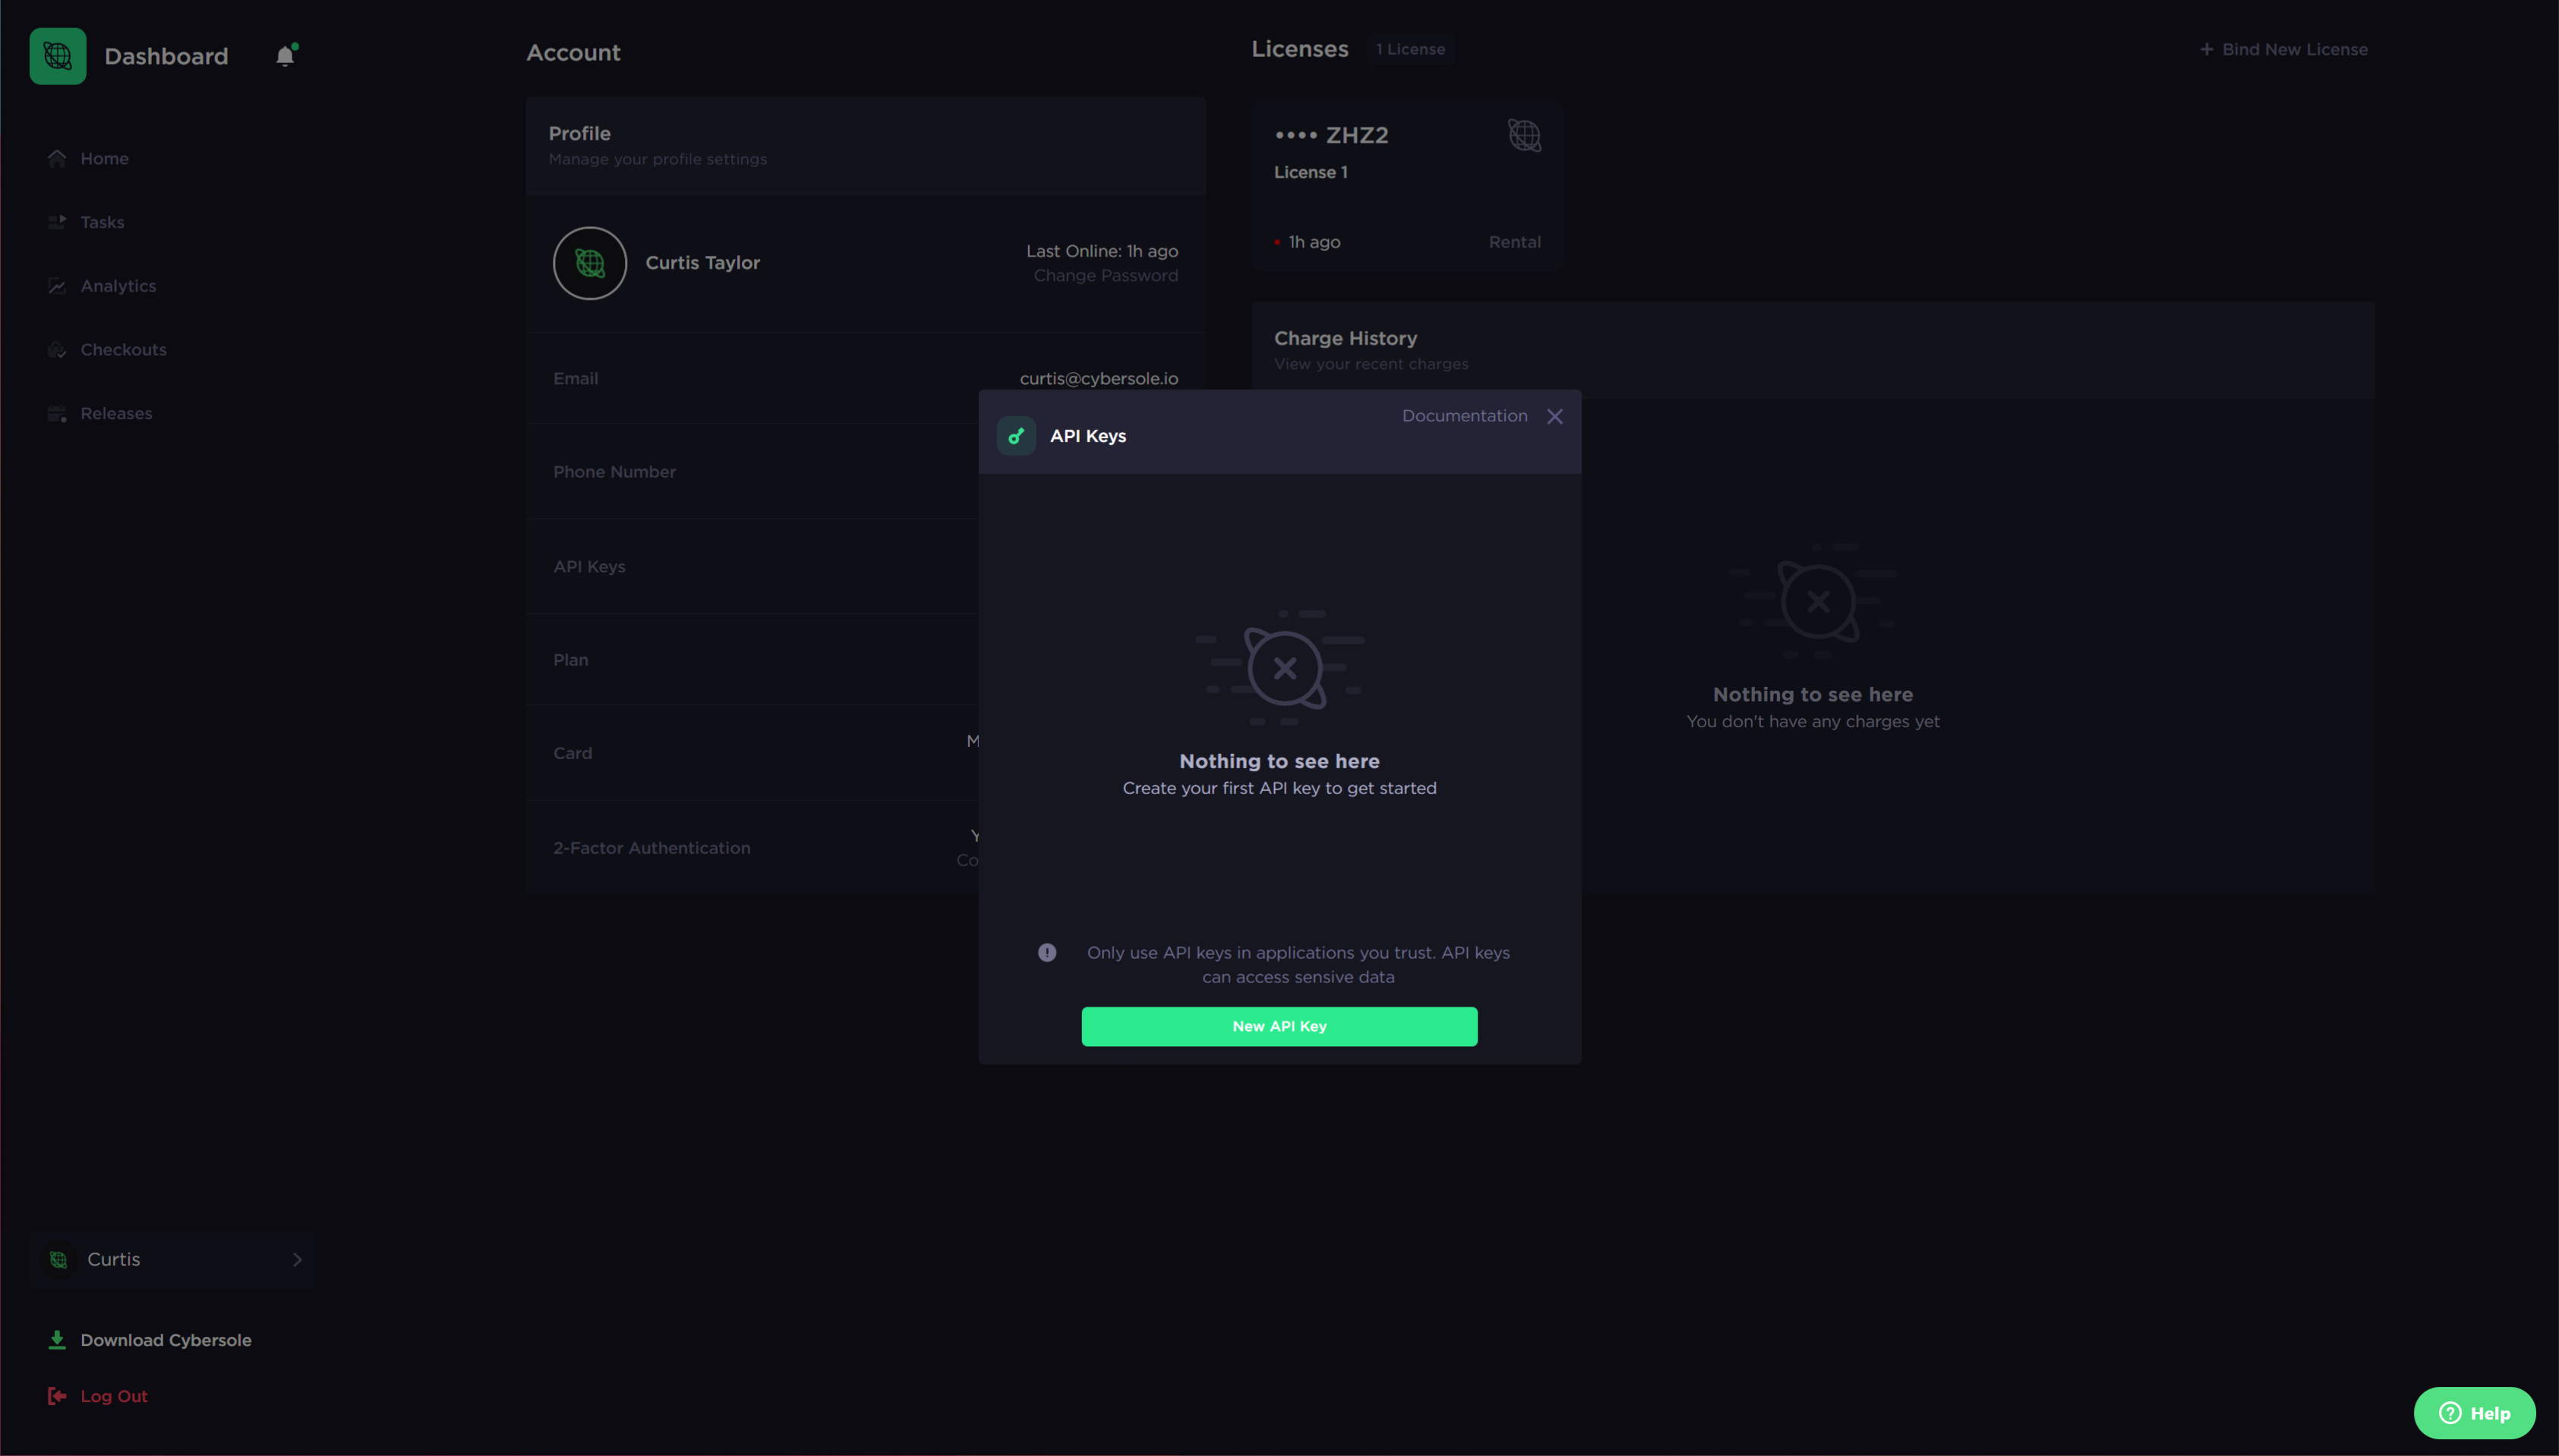Image resolution: width=2559 pixels, height=1456 pixels.
Task: Click the red log out icon
Action: point(57,1396)
